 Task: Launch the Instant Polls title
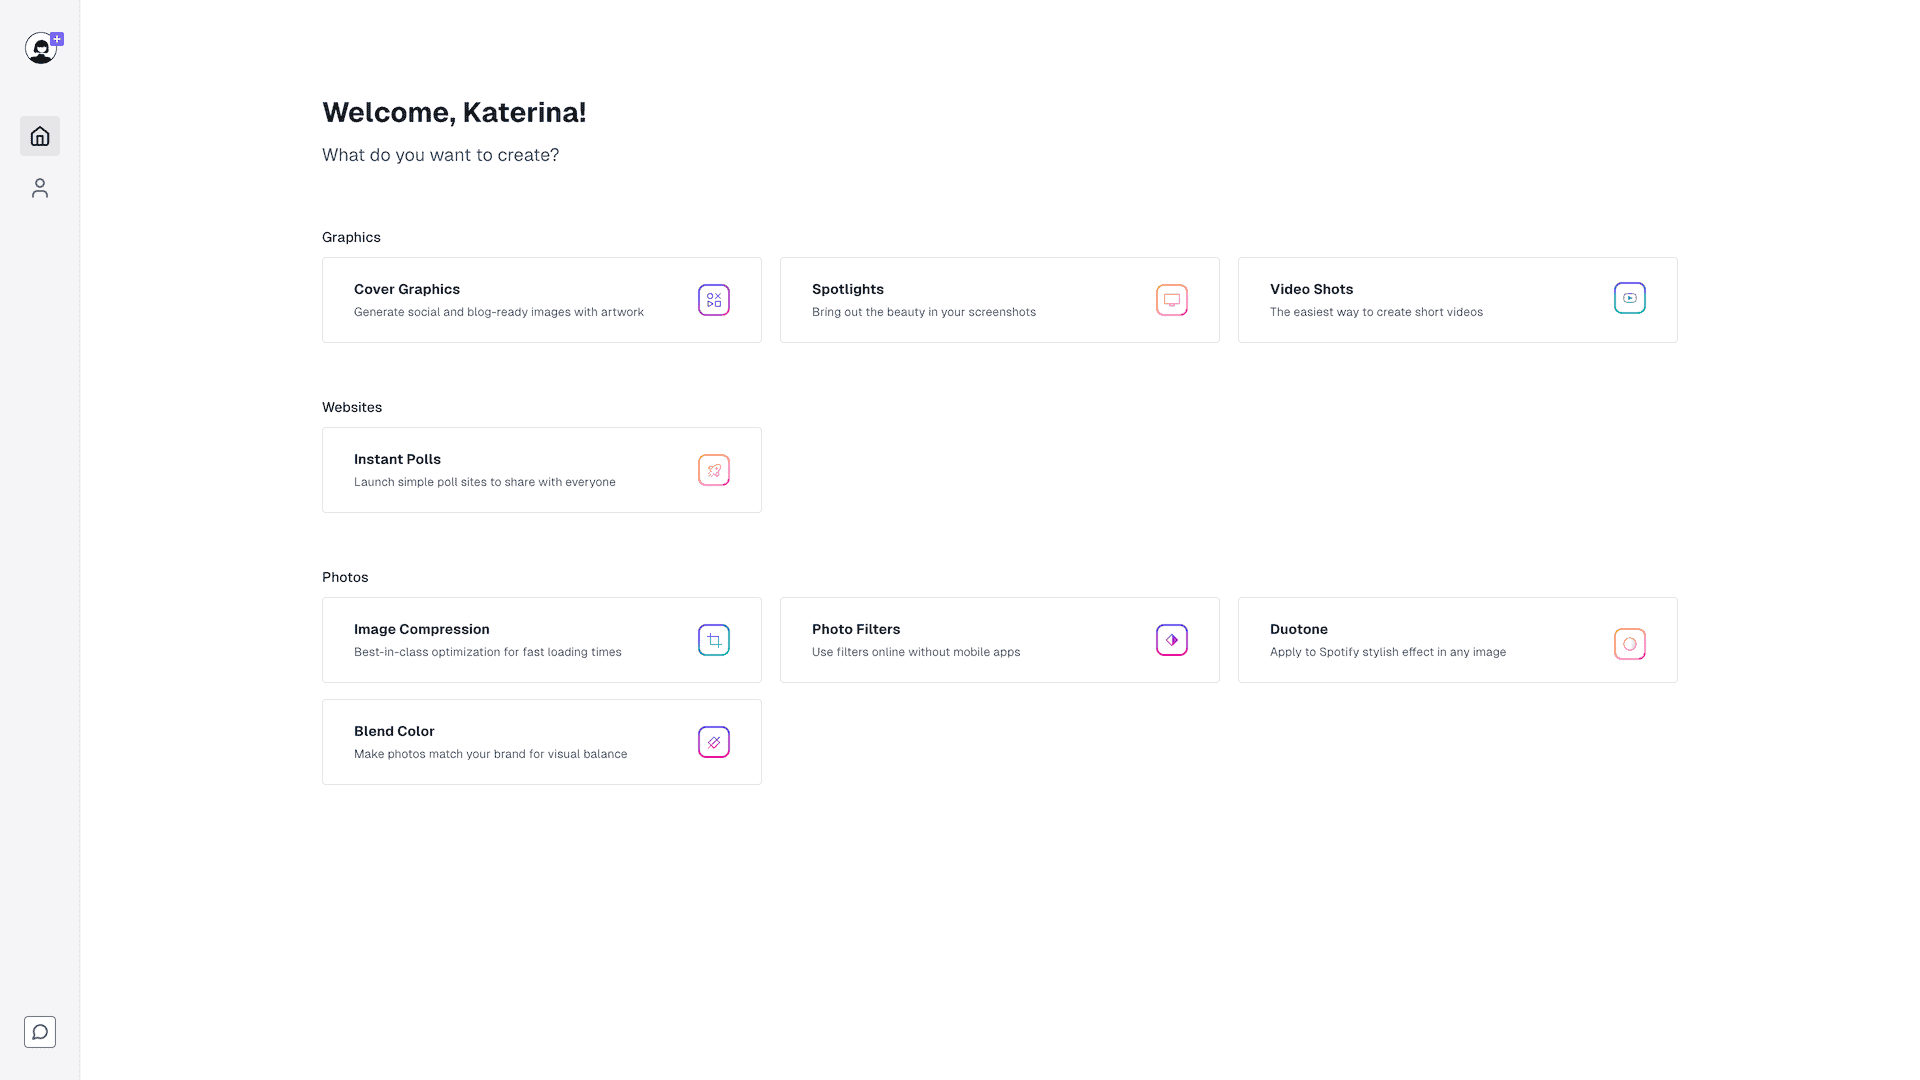pyautogui.click(x=397, y=459)
